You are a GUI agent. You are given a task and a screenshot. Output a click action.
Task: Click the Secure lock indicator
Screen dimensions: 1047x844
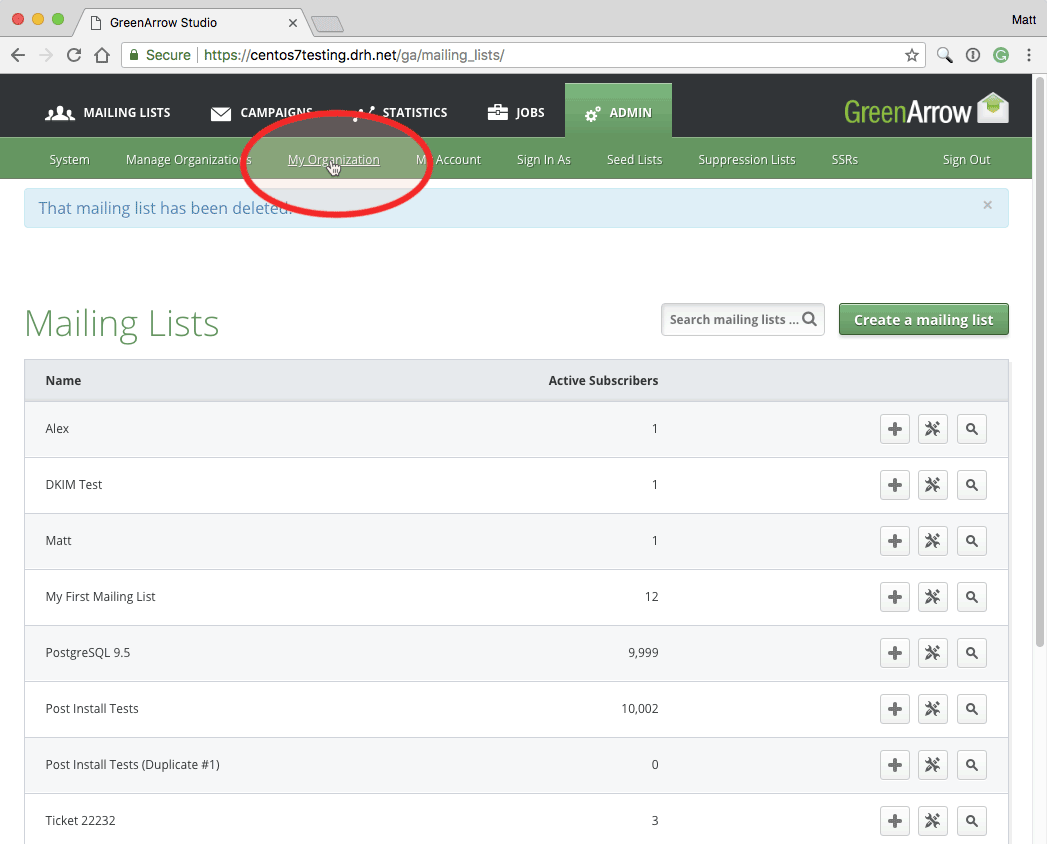tap(160, 55)
